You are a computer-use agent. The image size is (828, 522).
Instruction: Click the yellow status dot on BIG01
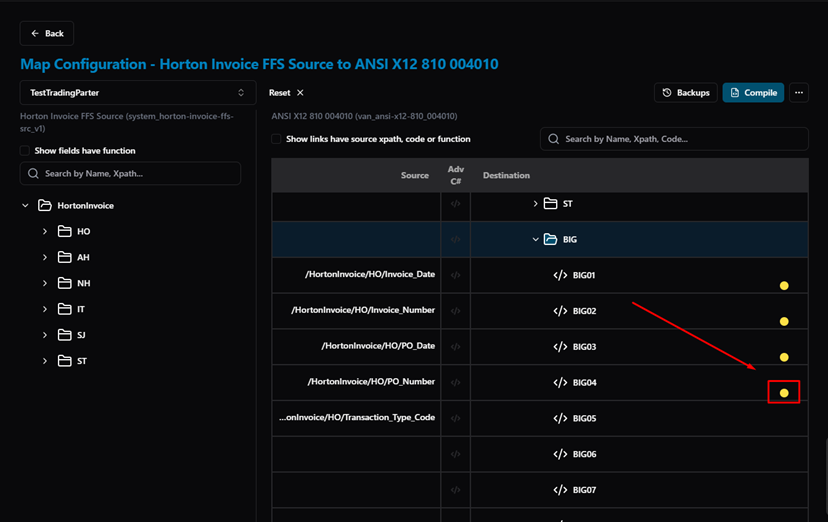(x=784, y=286)
